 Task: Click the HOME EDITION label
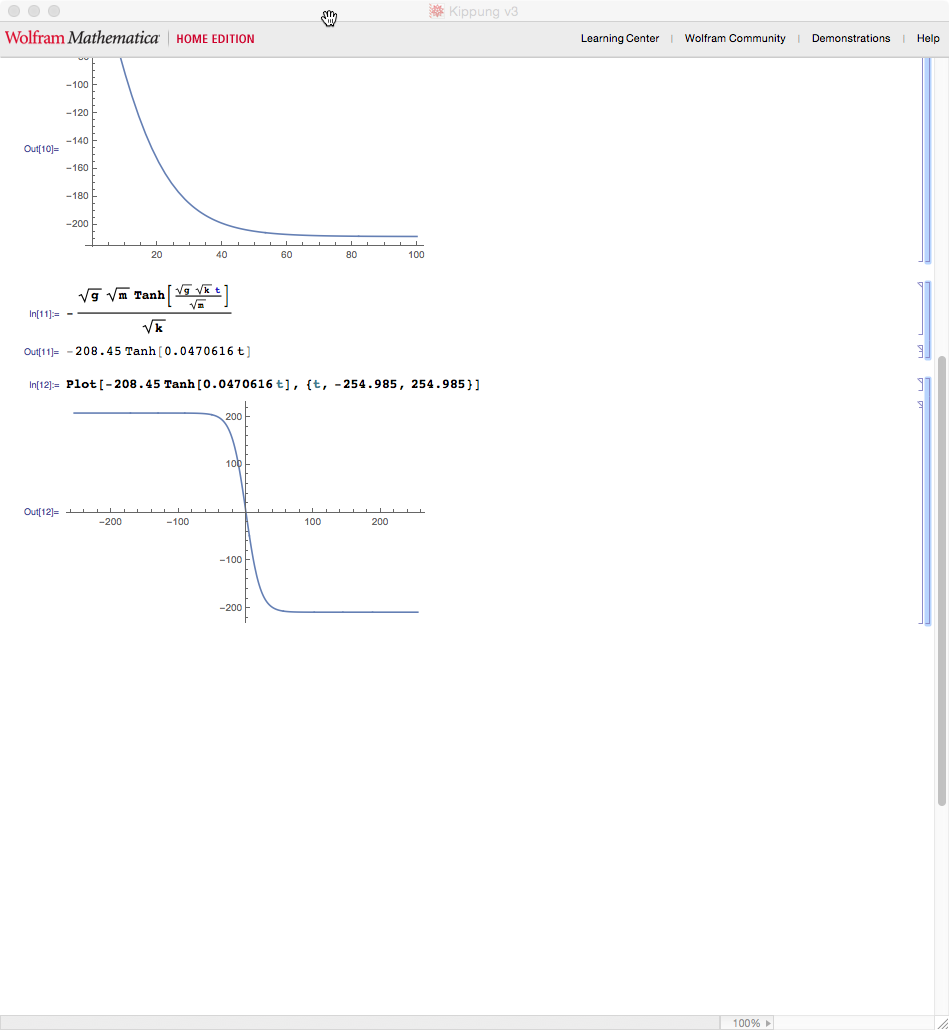pyautogui.click(x=215, y=39)
